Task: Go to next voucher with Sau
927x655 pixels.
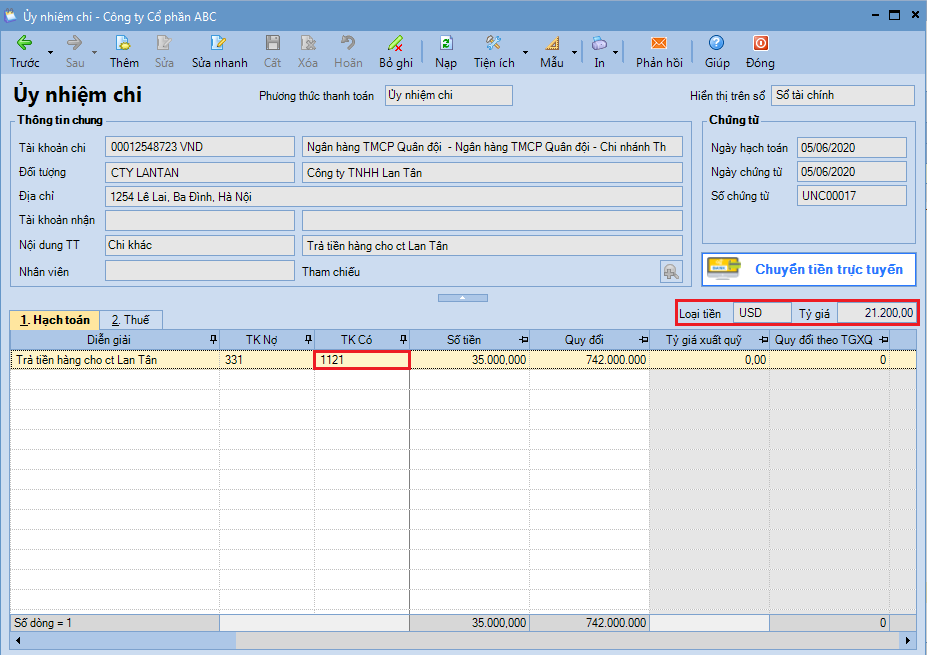Action: 74,51
